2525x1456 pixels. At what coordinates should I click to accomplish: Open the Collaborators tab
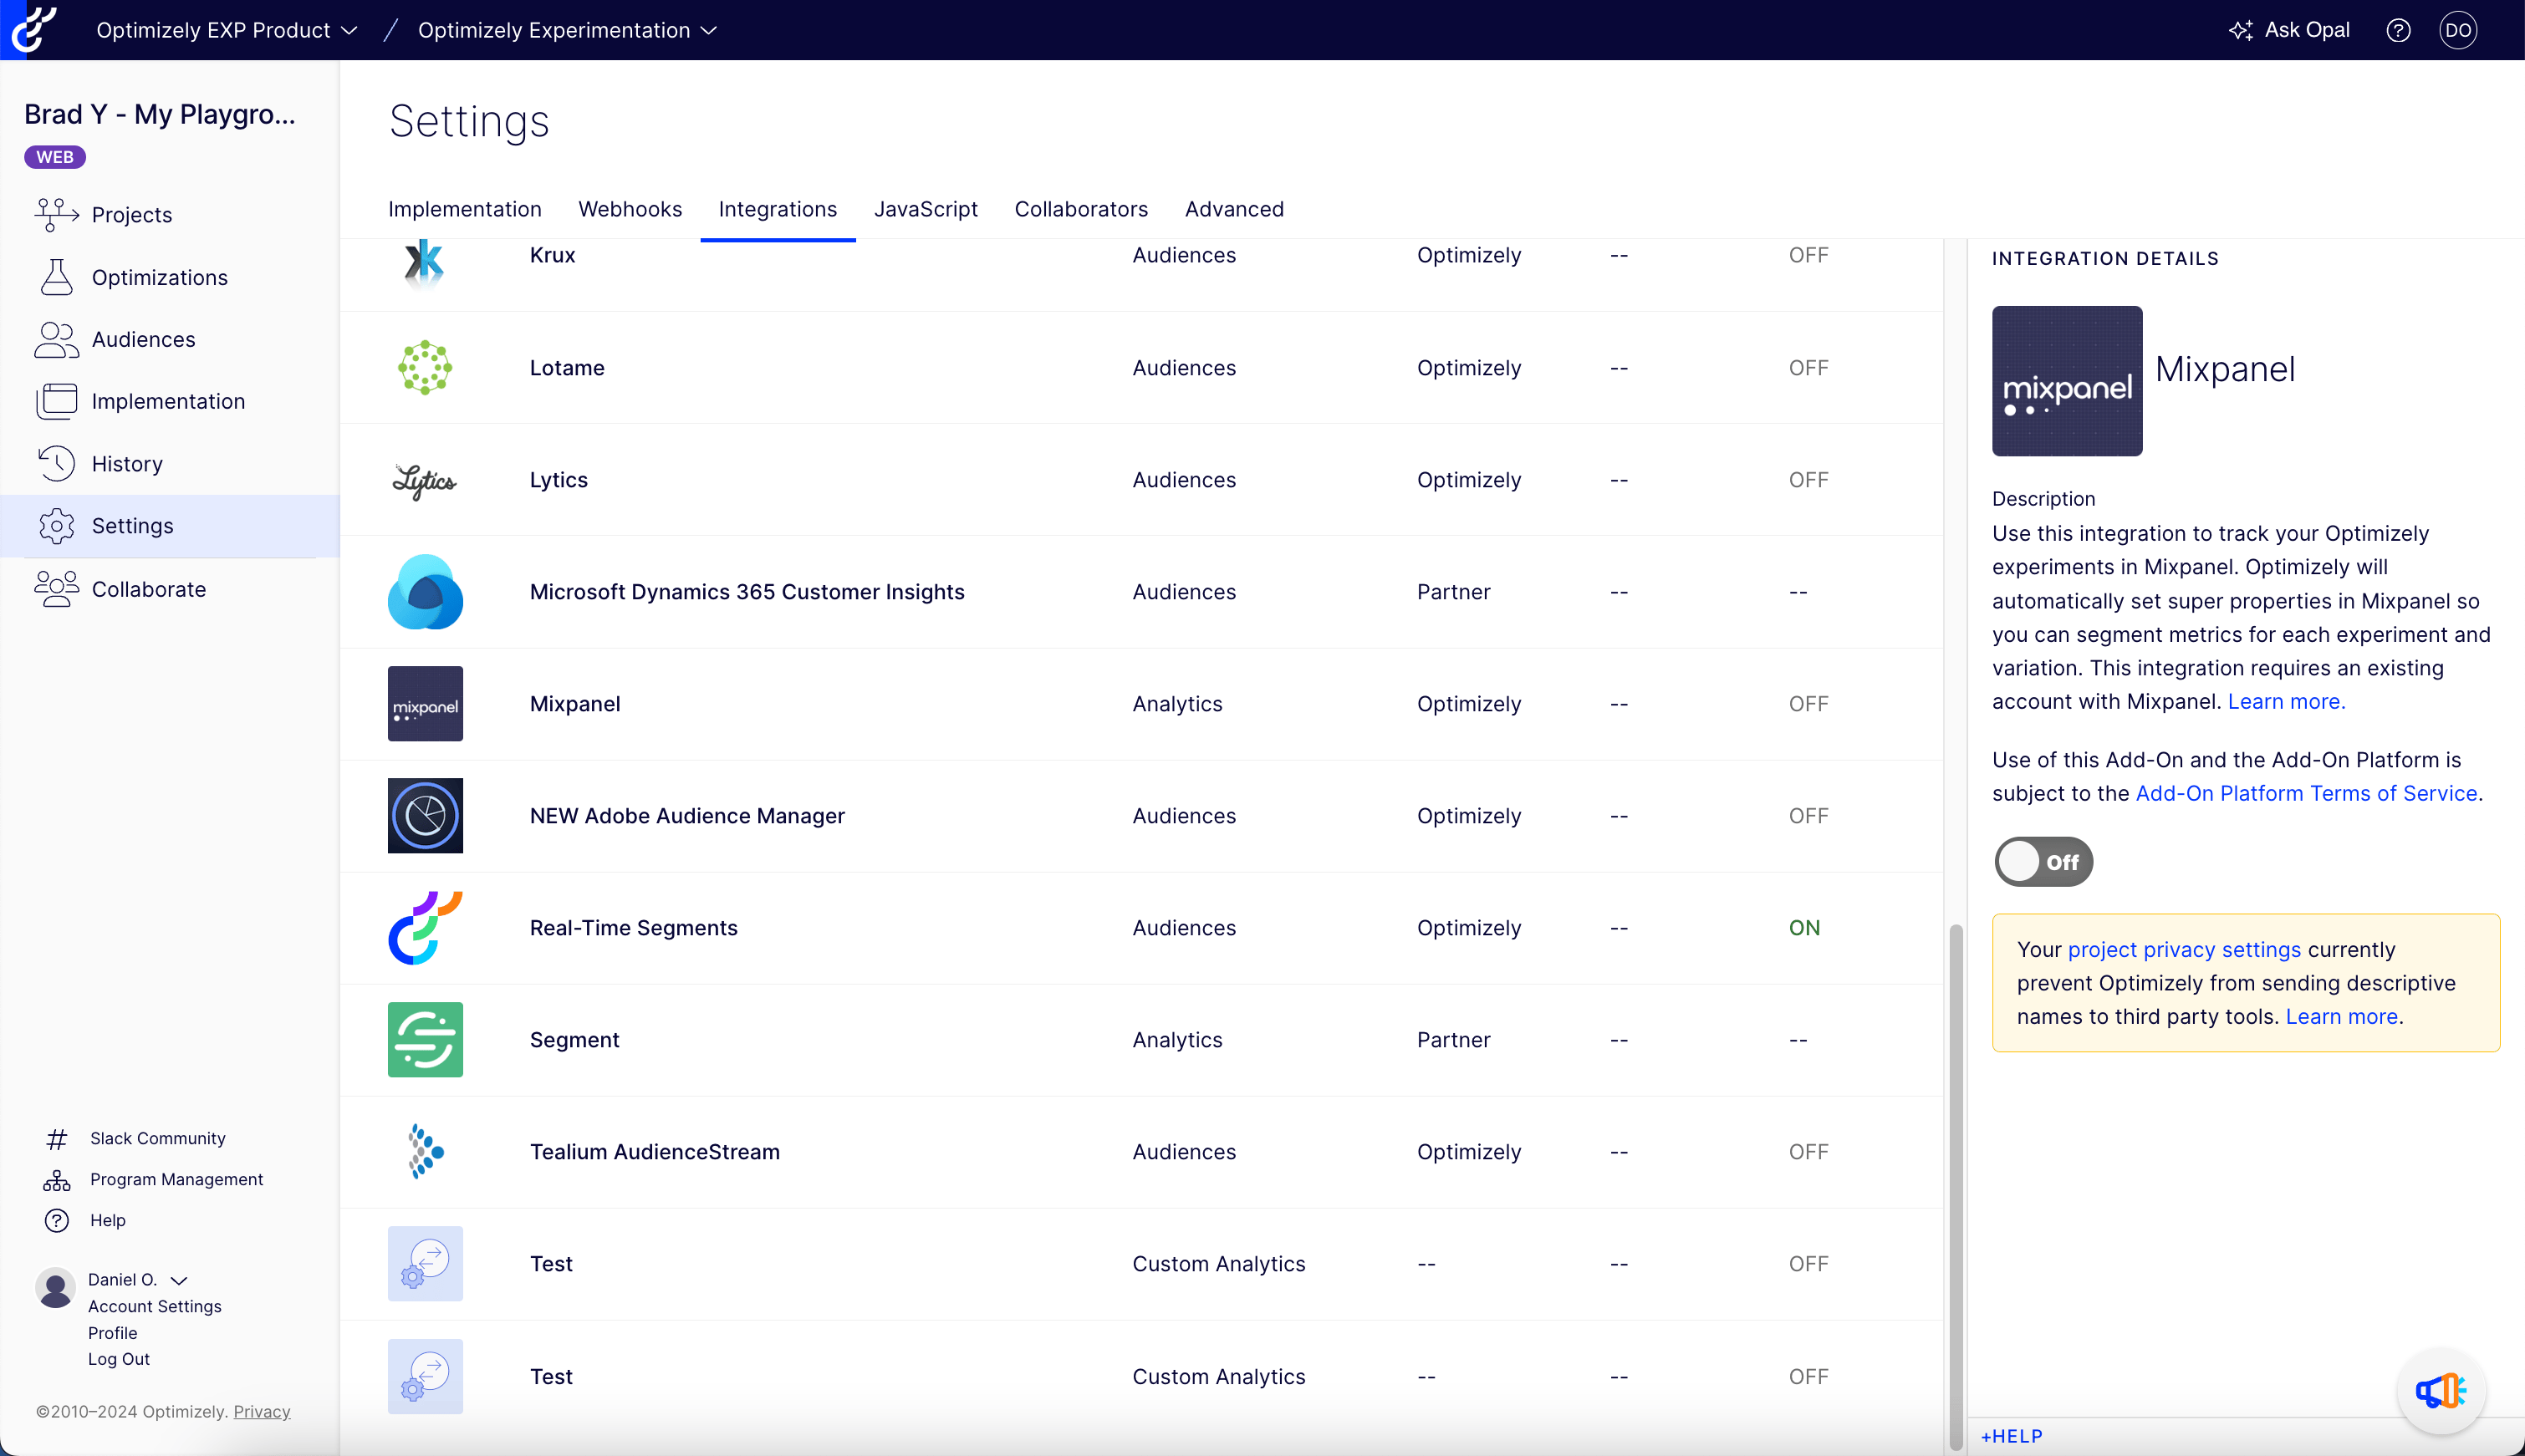coord(1081,209)
